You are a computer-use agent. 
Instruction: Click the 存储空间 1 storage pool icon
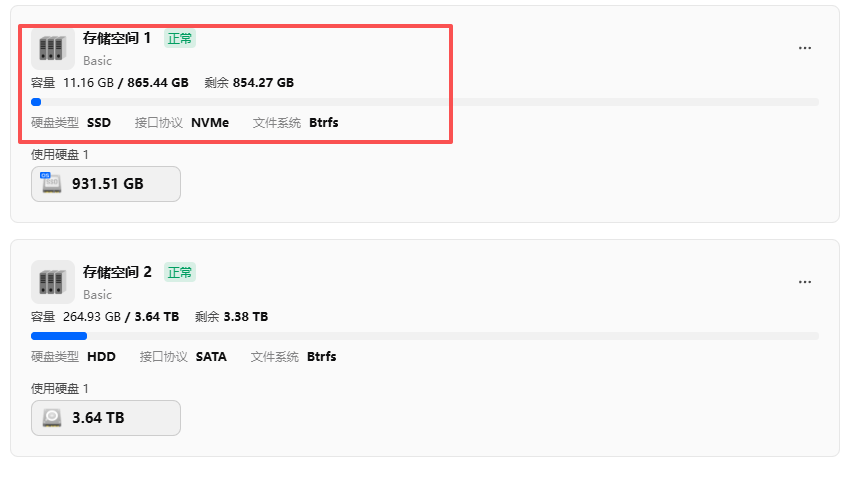[x=53, y=47]
